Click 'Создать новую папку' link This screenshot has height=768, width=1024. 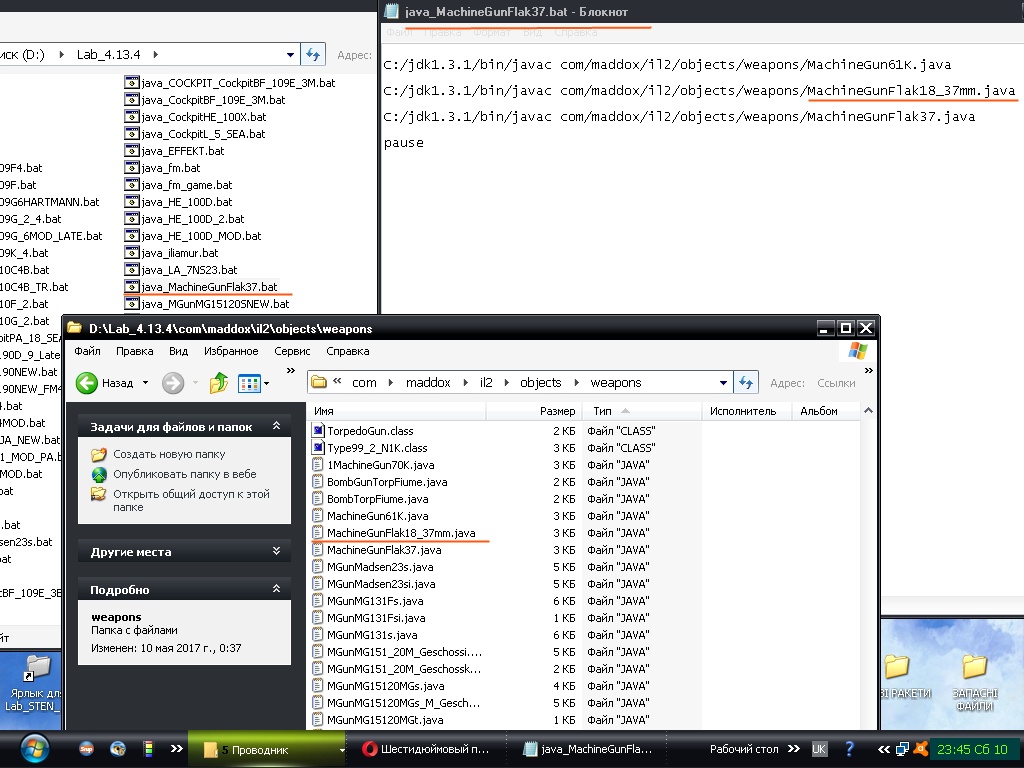[169, 454]
